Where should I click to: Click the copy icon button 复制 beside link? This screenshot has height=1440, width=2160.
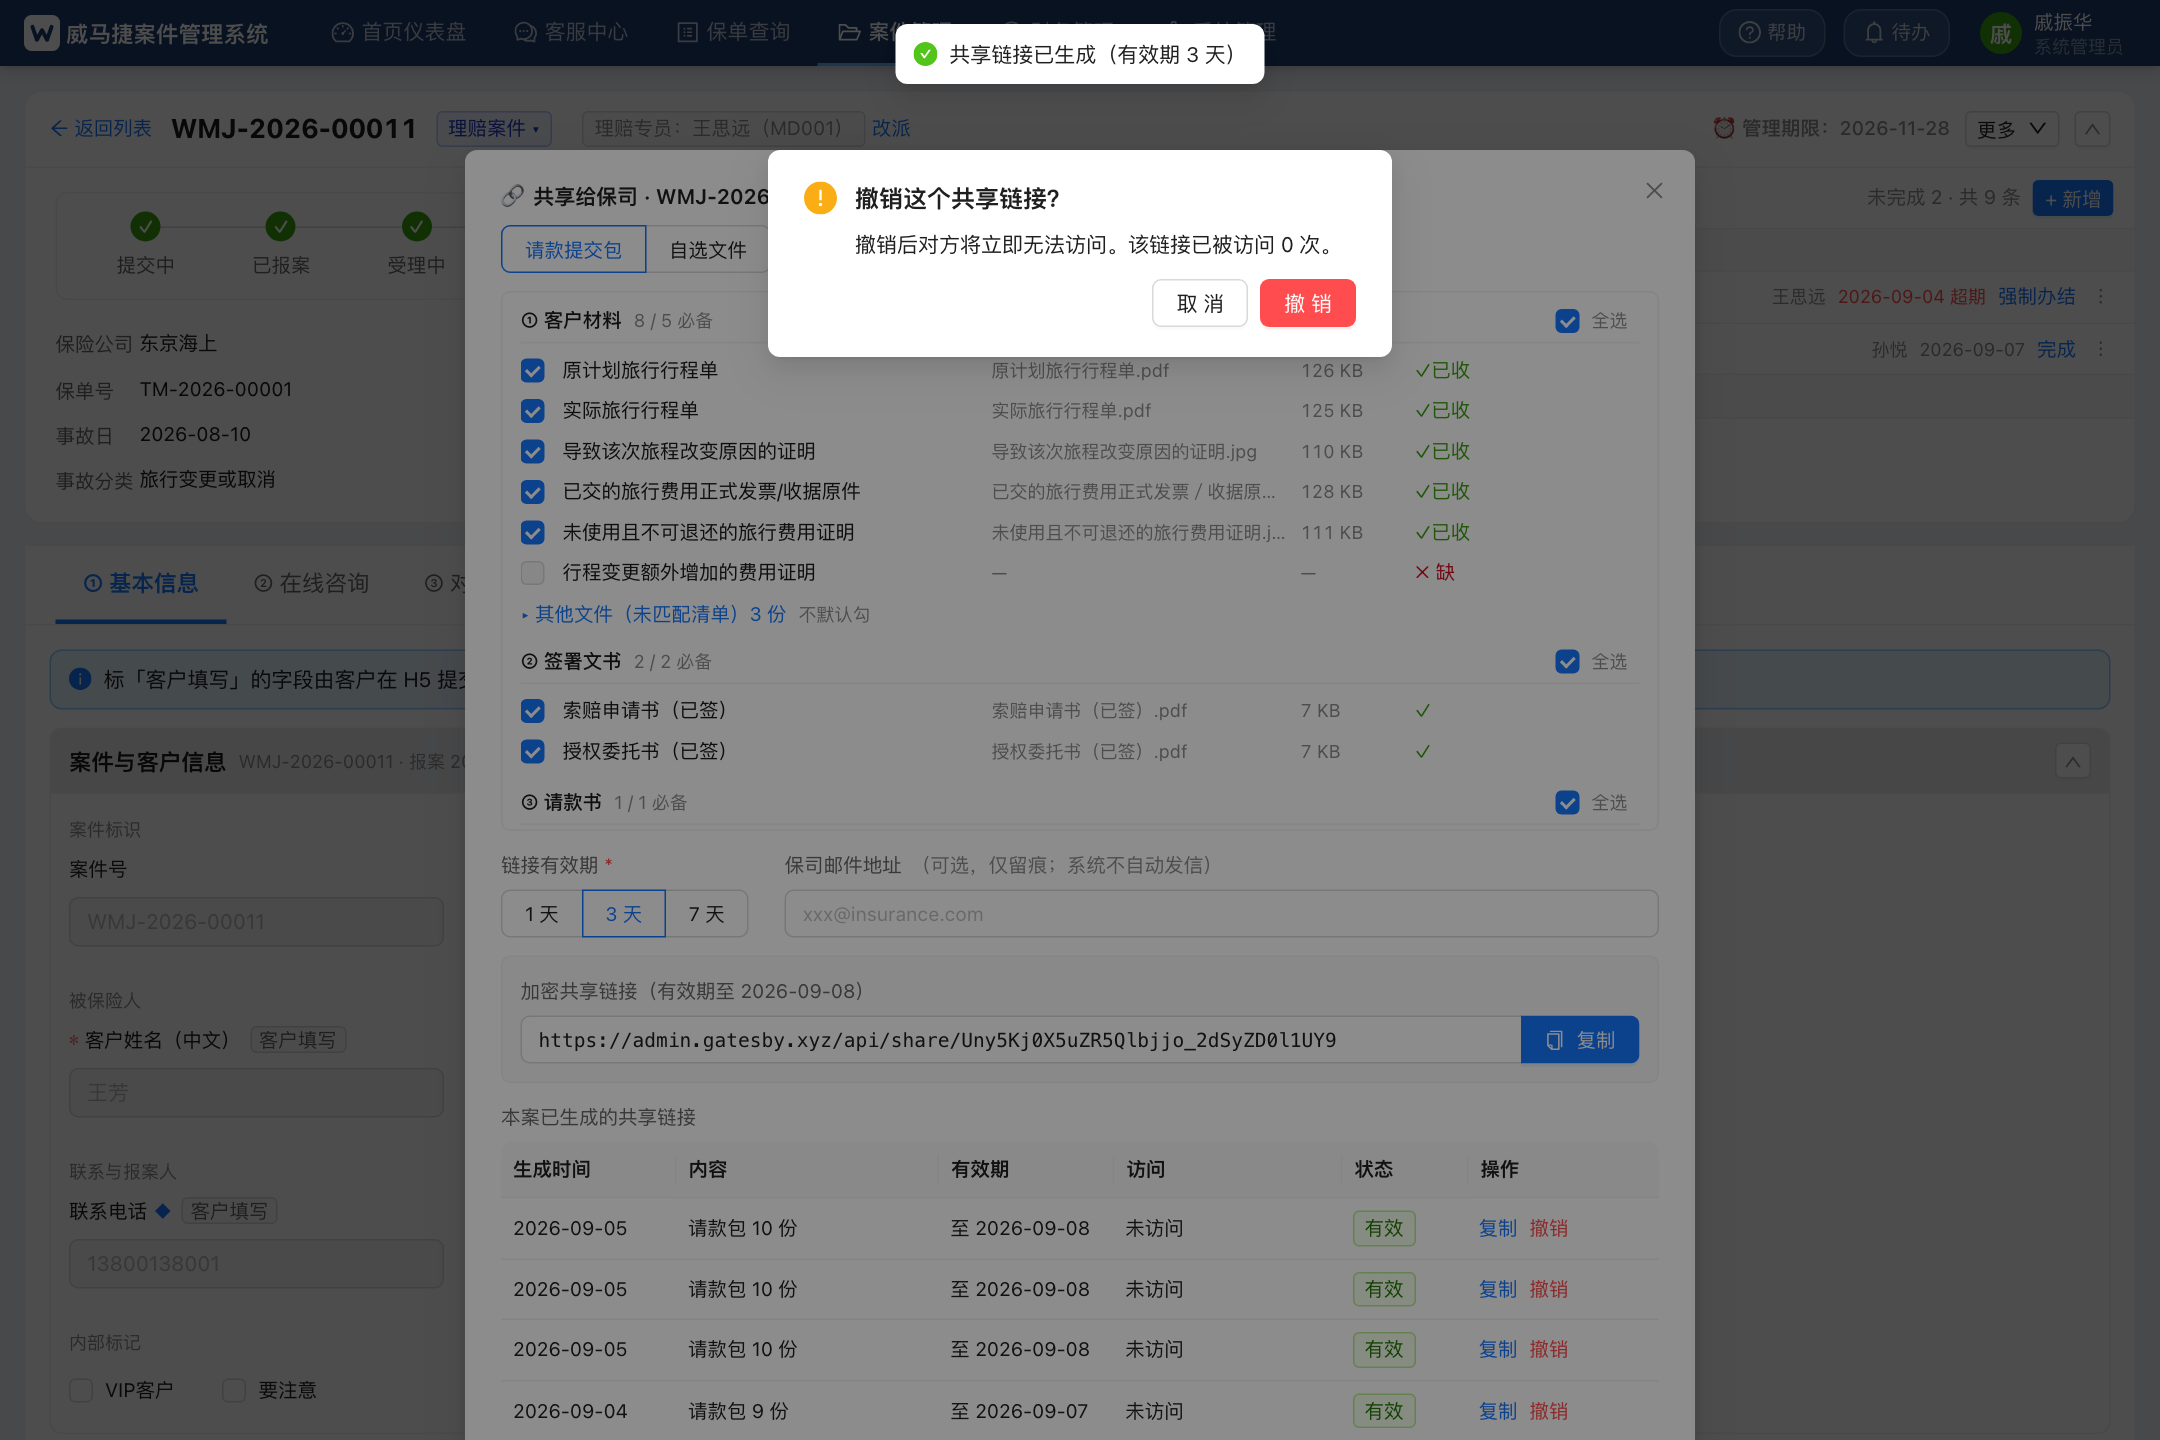click(1579, 1040)
